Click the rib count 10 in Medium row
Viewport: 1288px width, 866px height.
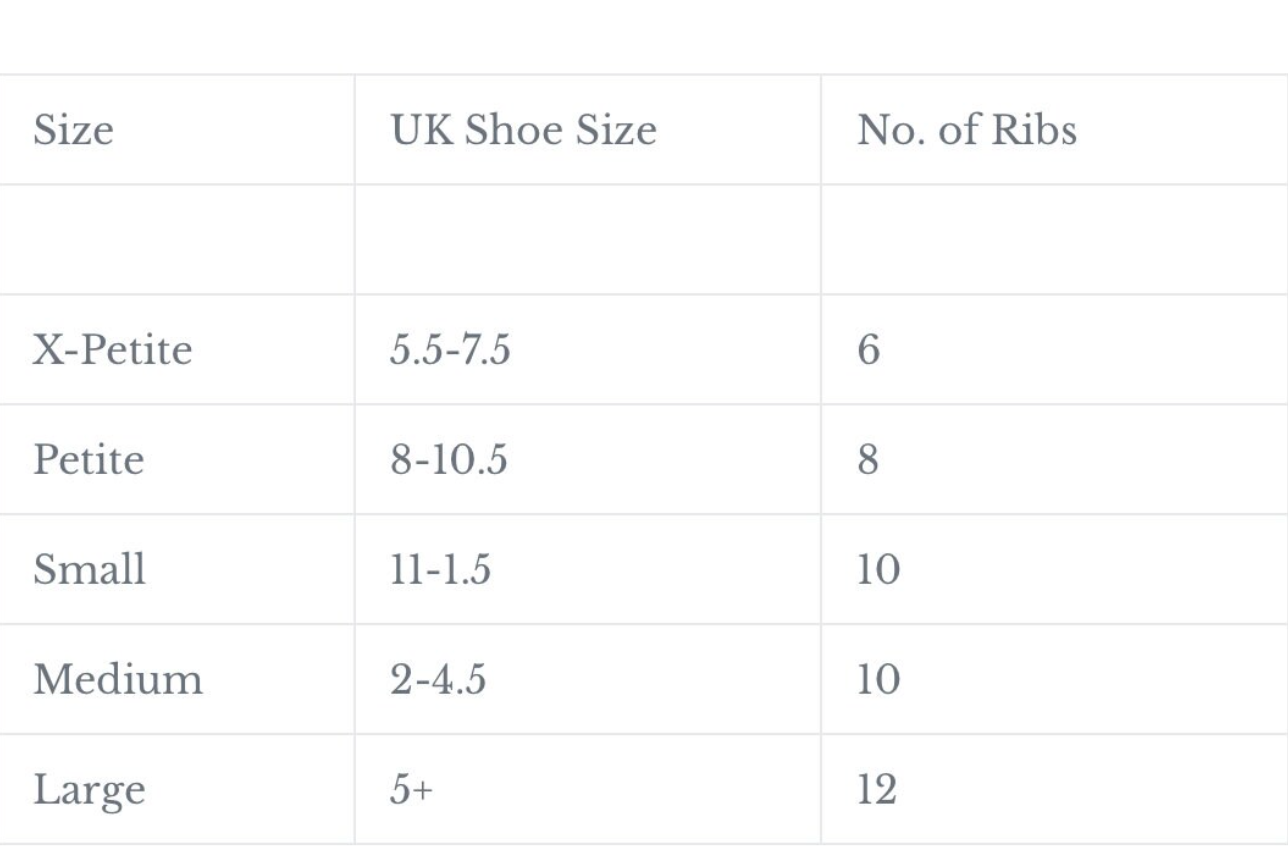tap(1054, 680)
